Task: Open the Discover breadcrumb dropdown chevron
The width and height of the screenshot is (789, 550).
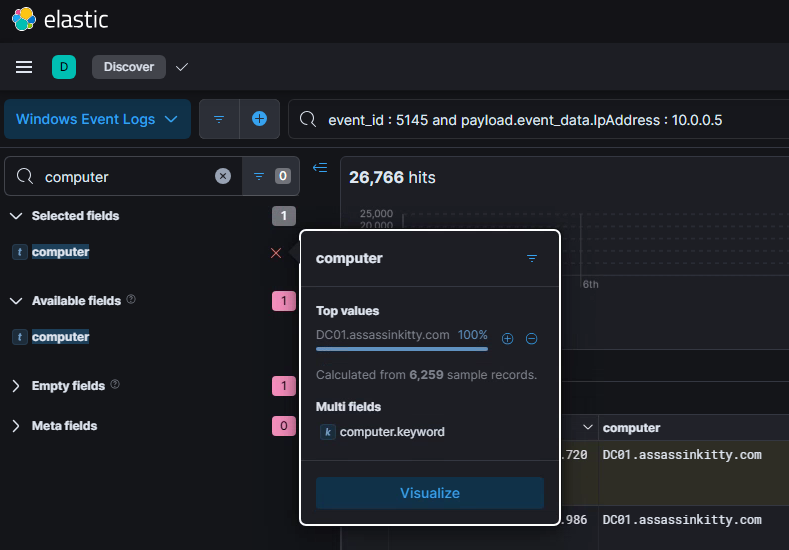Action: [x=182, y=67]
